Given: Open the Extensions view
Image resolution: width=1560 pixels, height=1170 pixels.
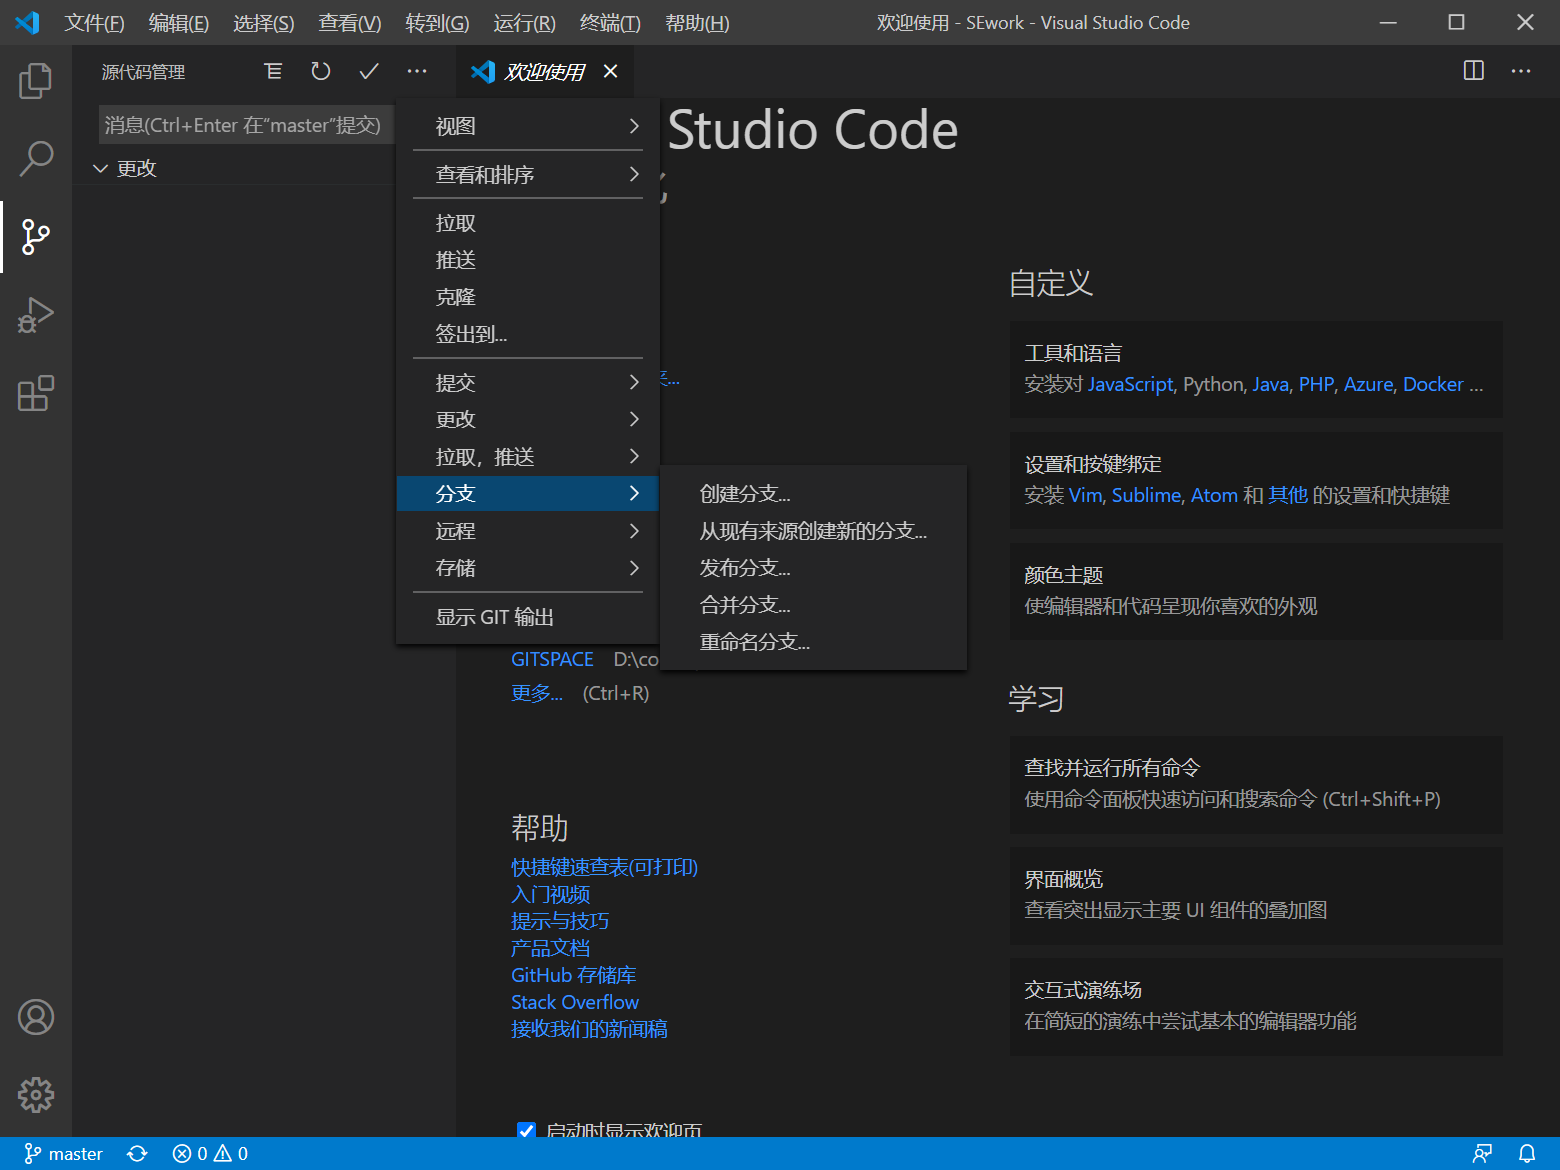Looking at the screenshot, I should (36, 393).
